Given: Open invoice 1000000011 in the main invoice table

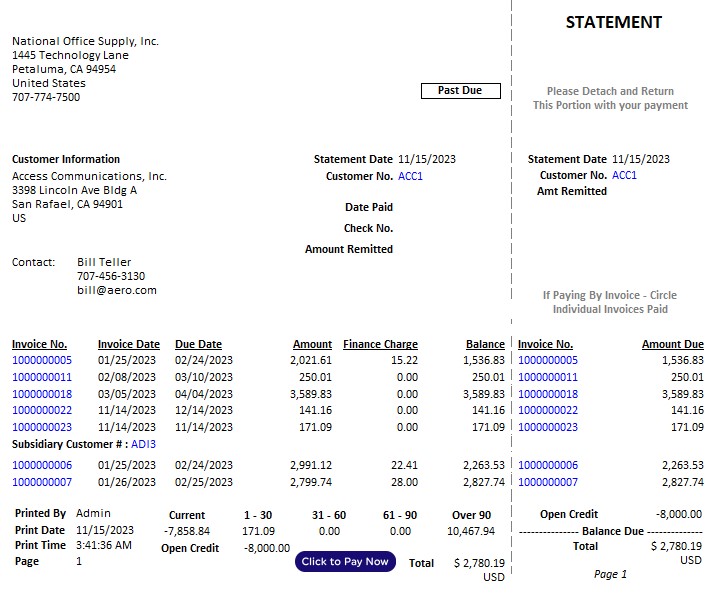Looking at the screenshot, I should pos(42,377).
